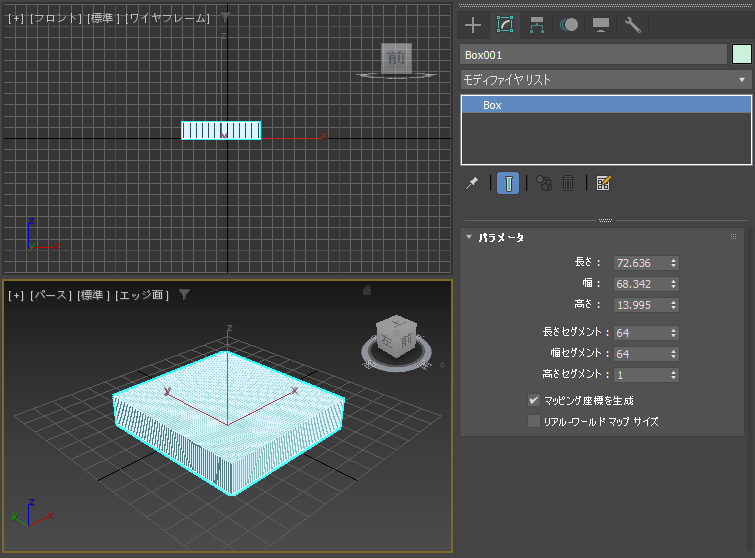Click the 前 ViewCube face in front viewport

[x=396, y=58]
